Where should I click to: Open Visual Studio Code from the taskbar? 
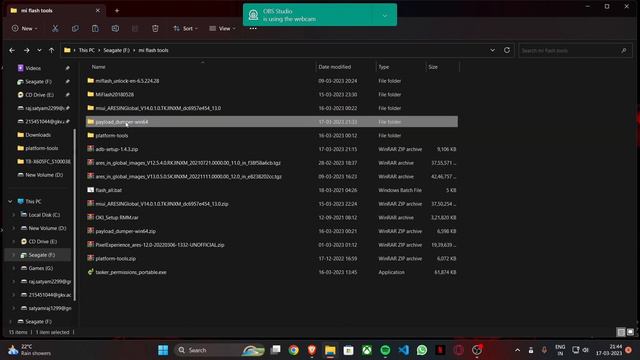[x=404, y=350]
